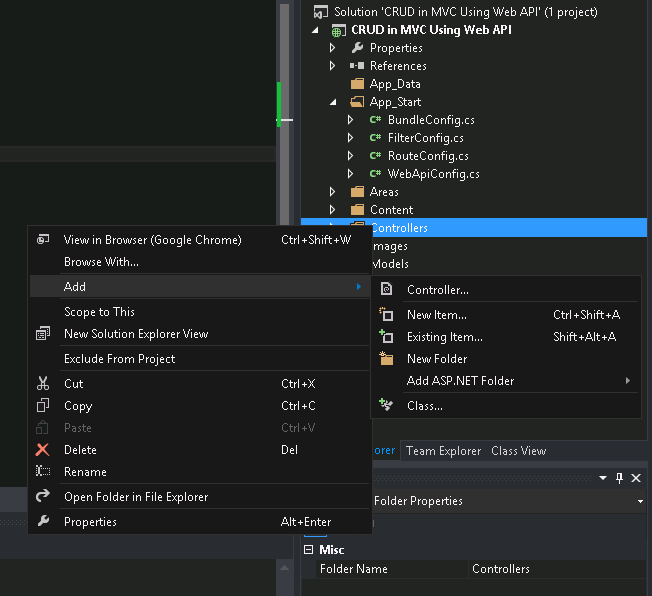652x596 pixels.
Task: Click the web project globe icon
Action: (x=338, y=30)
